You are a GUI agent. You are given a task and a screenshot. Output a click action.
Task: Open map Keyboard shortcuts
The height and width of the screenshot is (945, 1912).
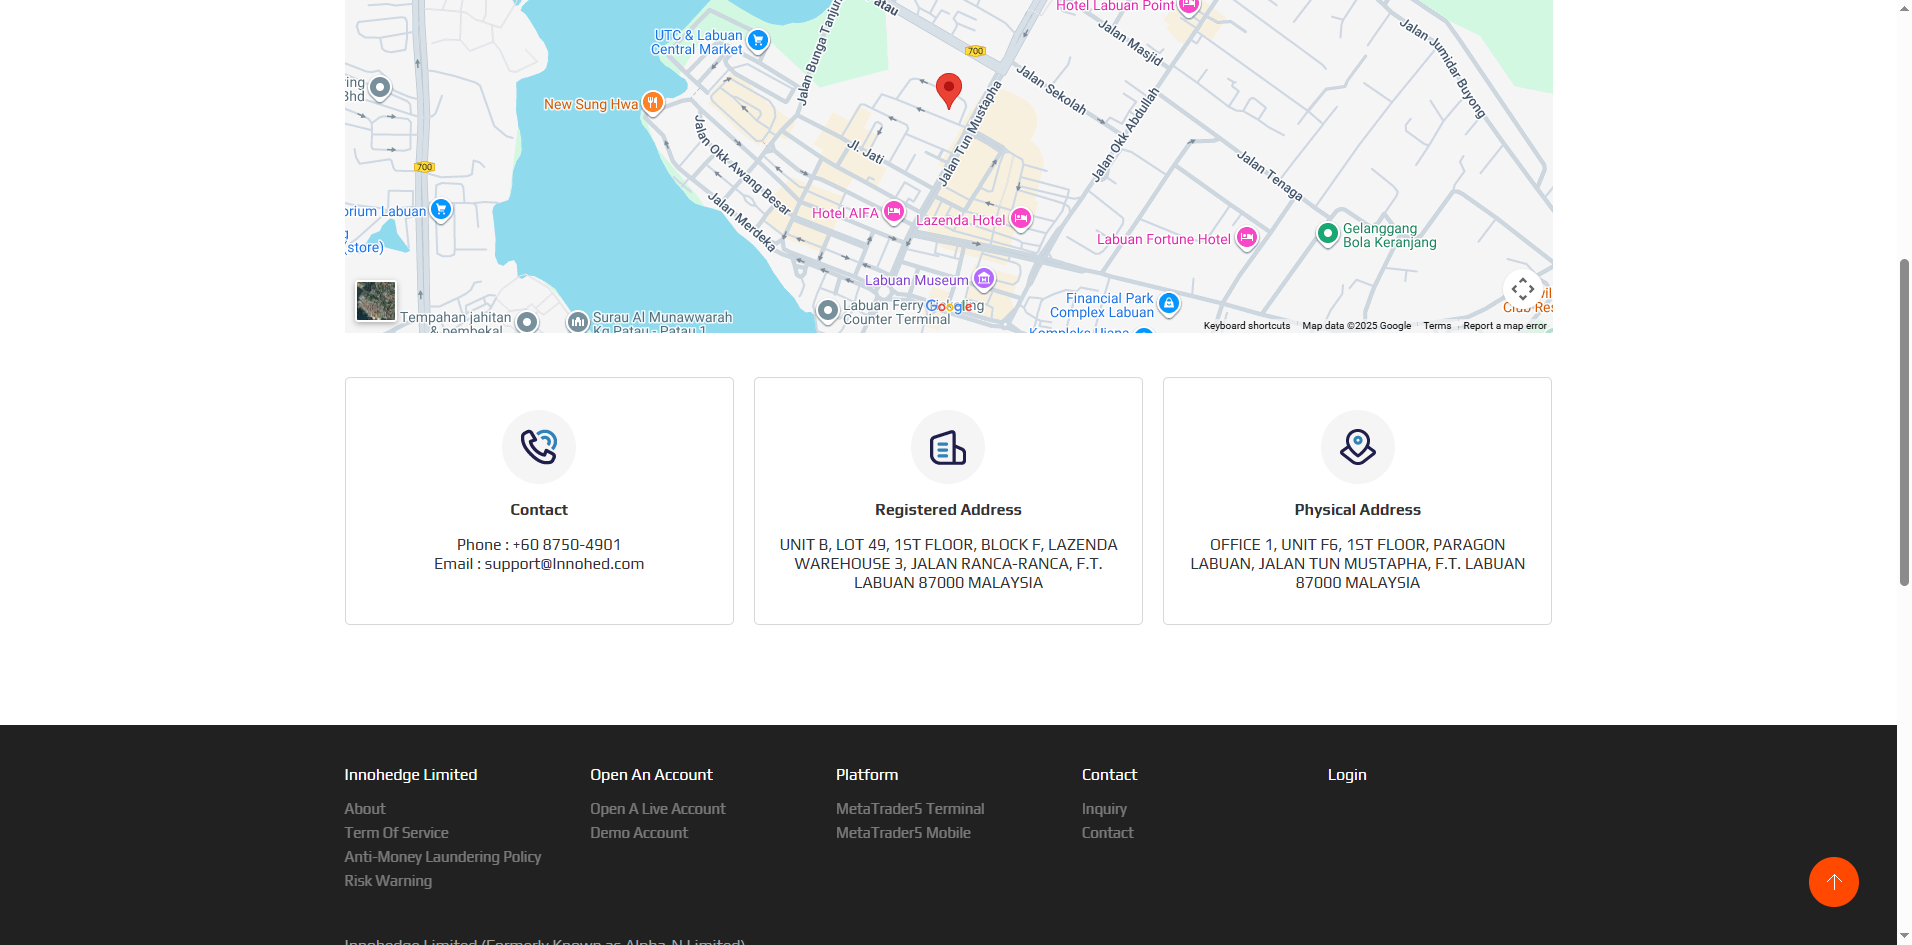coord(1246,326)
